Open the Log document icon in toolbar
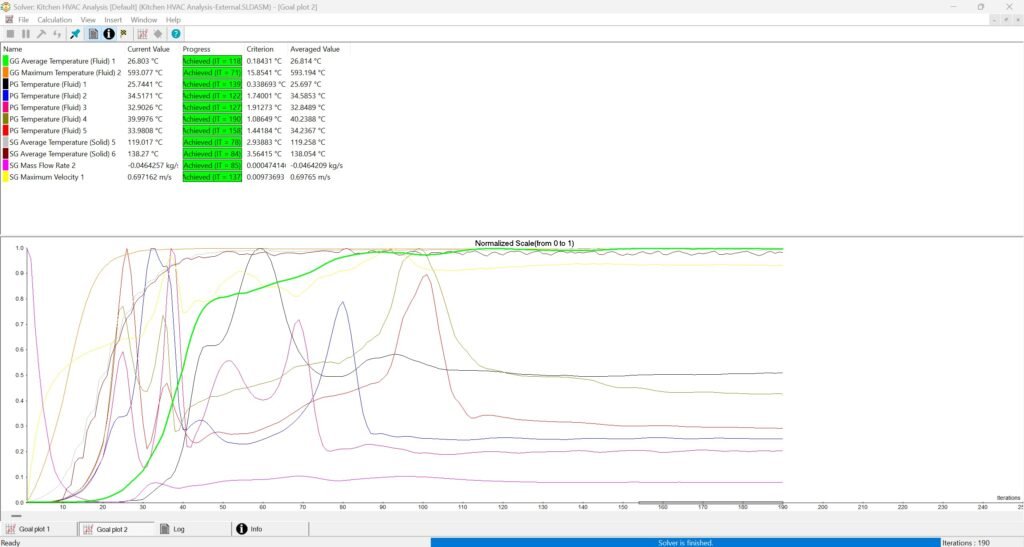The width and height of the screenshot is (1024, 547). point(93,34)
